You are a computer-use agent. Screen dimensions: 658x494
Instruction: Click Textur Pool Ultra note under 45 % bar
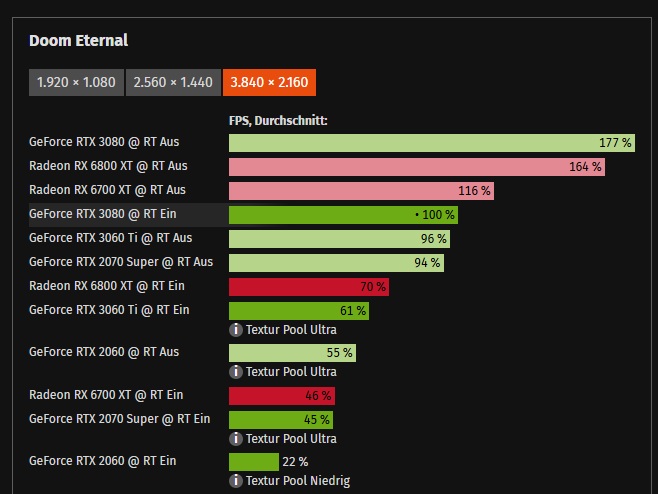click(x=291, y=439)
